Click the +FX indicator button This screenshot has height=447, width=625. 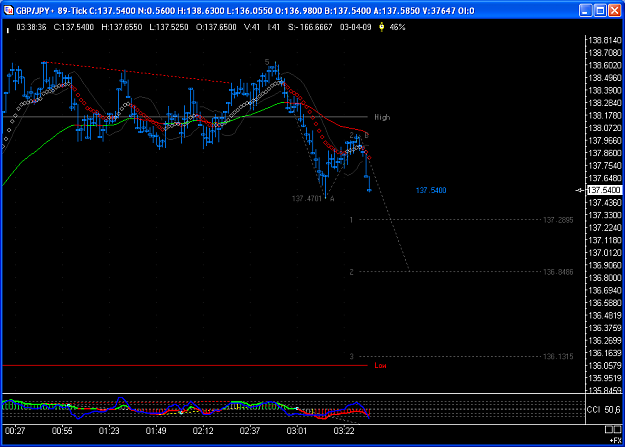click(x=616, y=440)
